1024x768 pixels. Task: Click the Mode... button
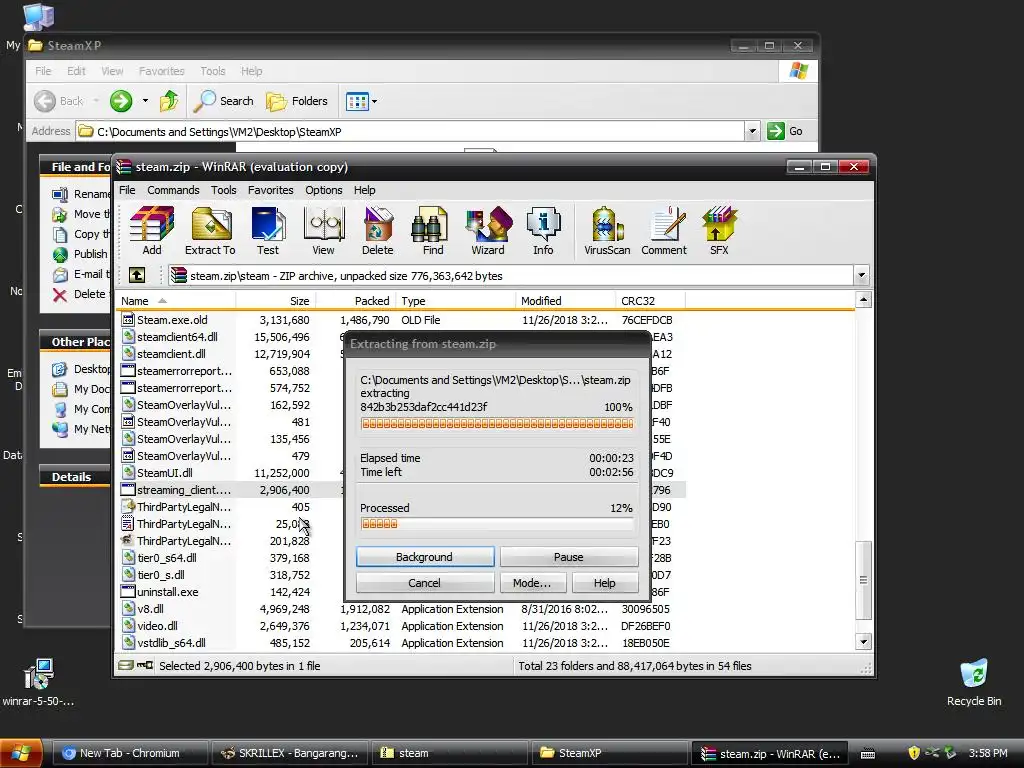pyautogui.click(x=532, y=583)
